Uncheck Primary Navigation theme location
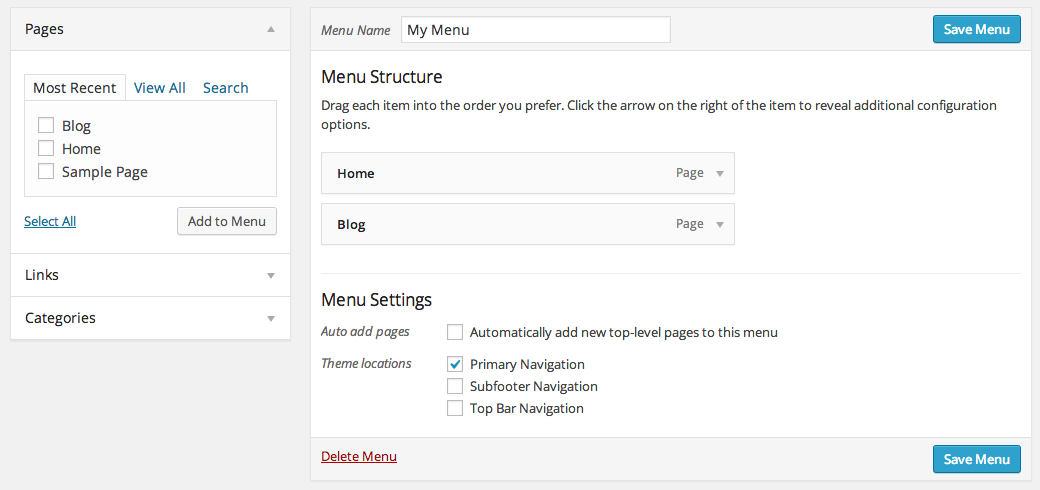 tap(455, 364)
